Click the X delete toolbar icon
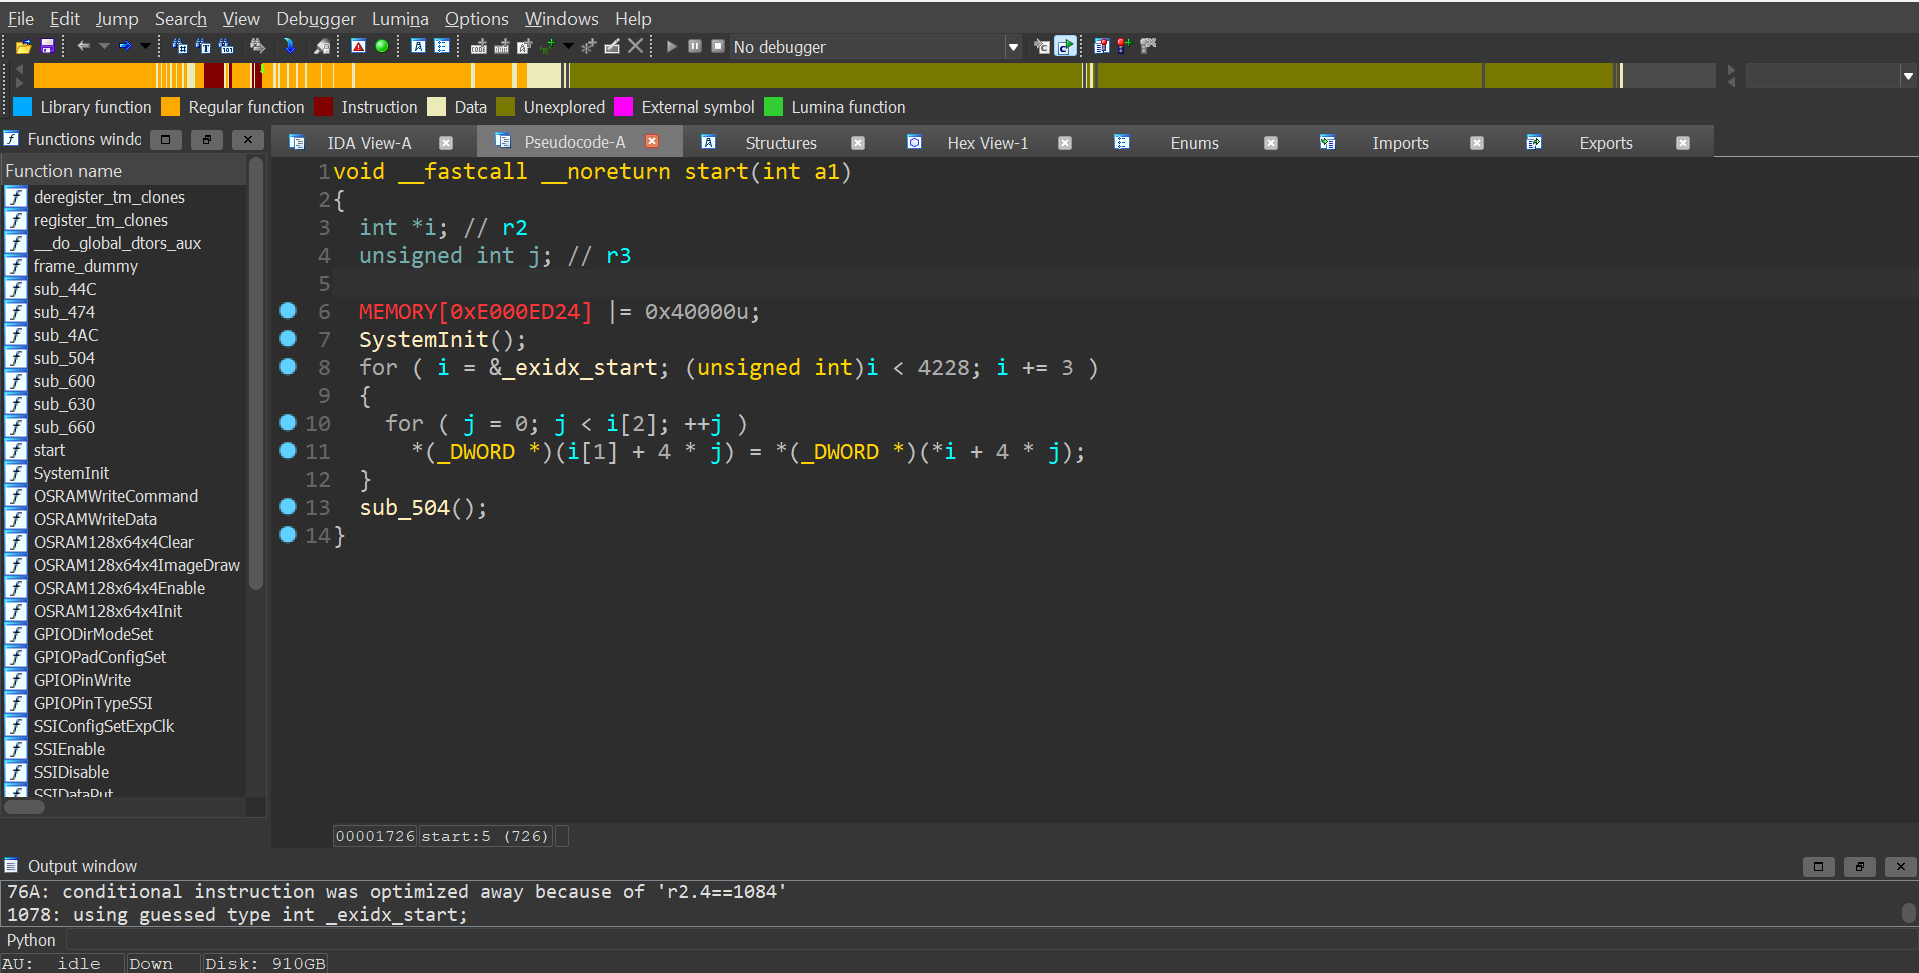 click(x=635, y=46)
